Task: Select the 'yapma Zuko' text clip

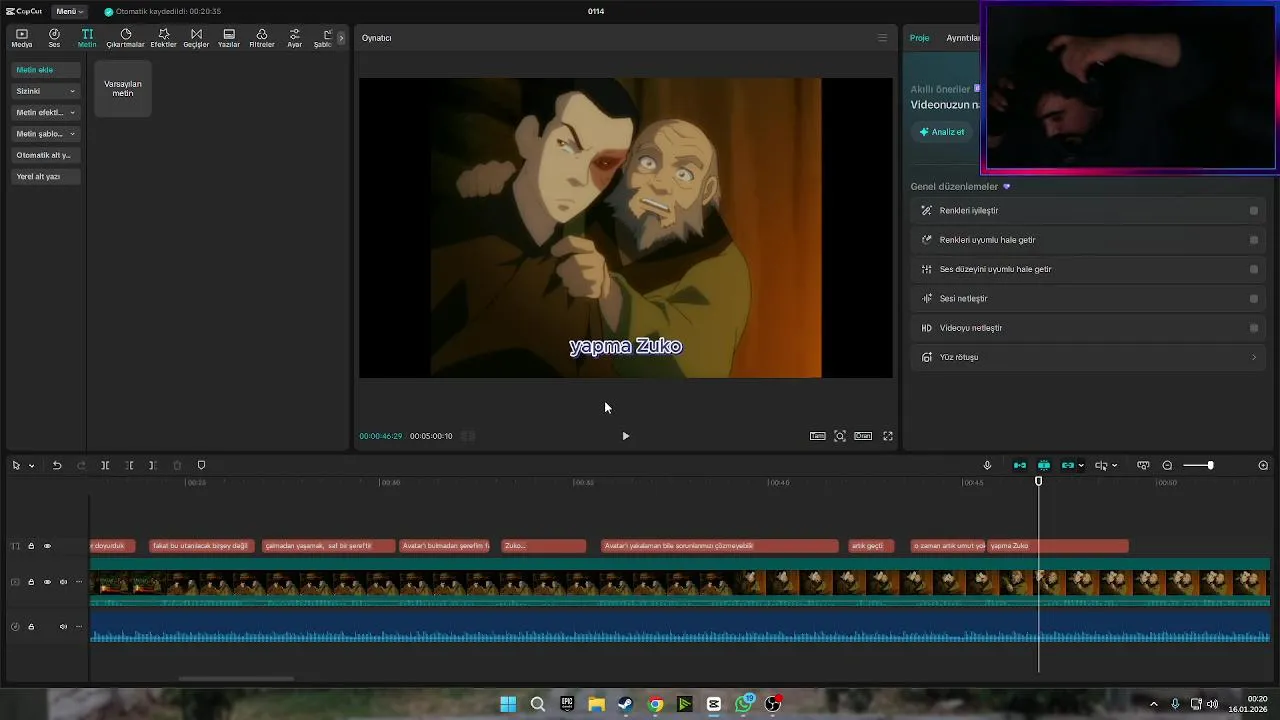Action: point(1058,546)
